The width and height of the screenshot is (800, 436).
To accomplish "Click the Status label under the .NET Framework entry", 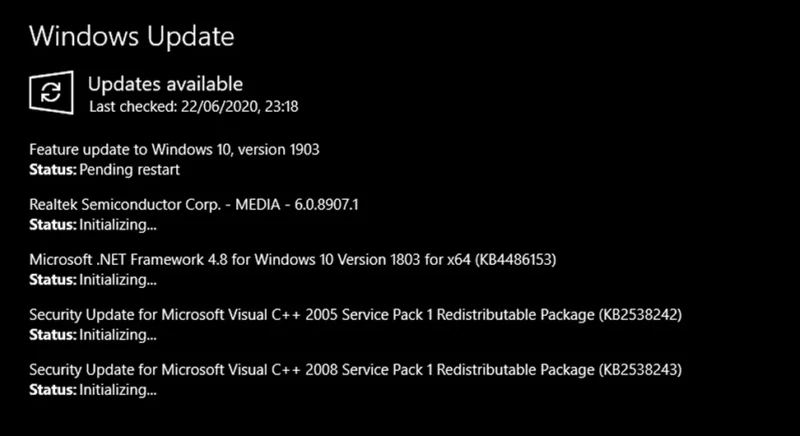I will 53,280.
